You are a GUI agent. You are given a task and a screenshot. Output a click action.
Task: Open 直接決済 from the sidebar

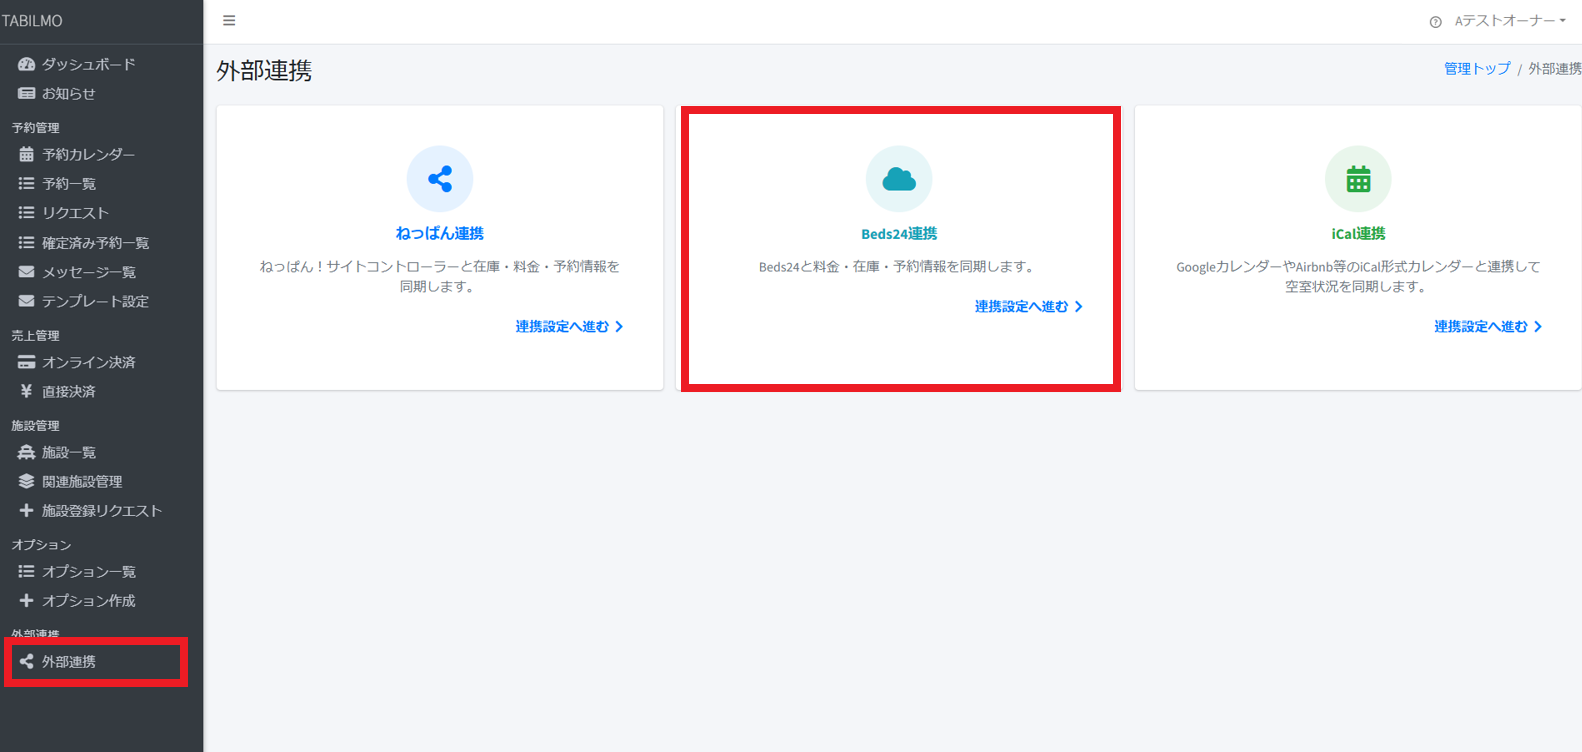click(68, 392)
